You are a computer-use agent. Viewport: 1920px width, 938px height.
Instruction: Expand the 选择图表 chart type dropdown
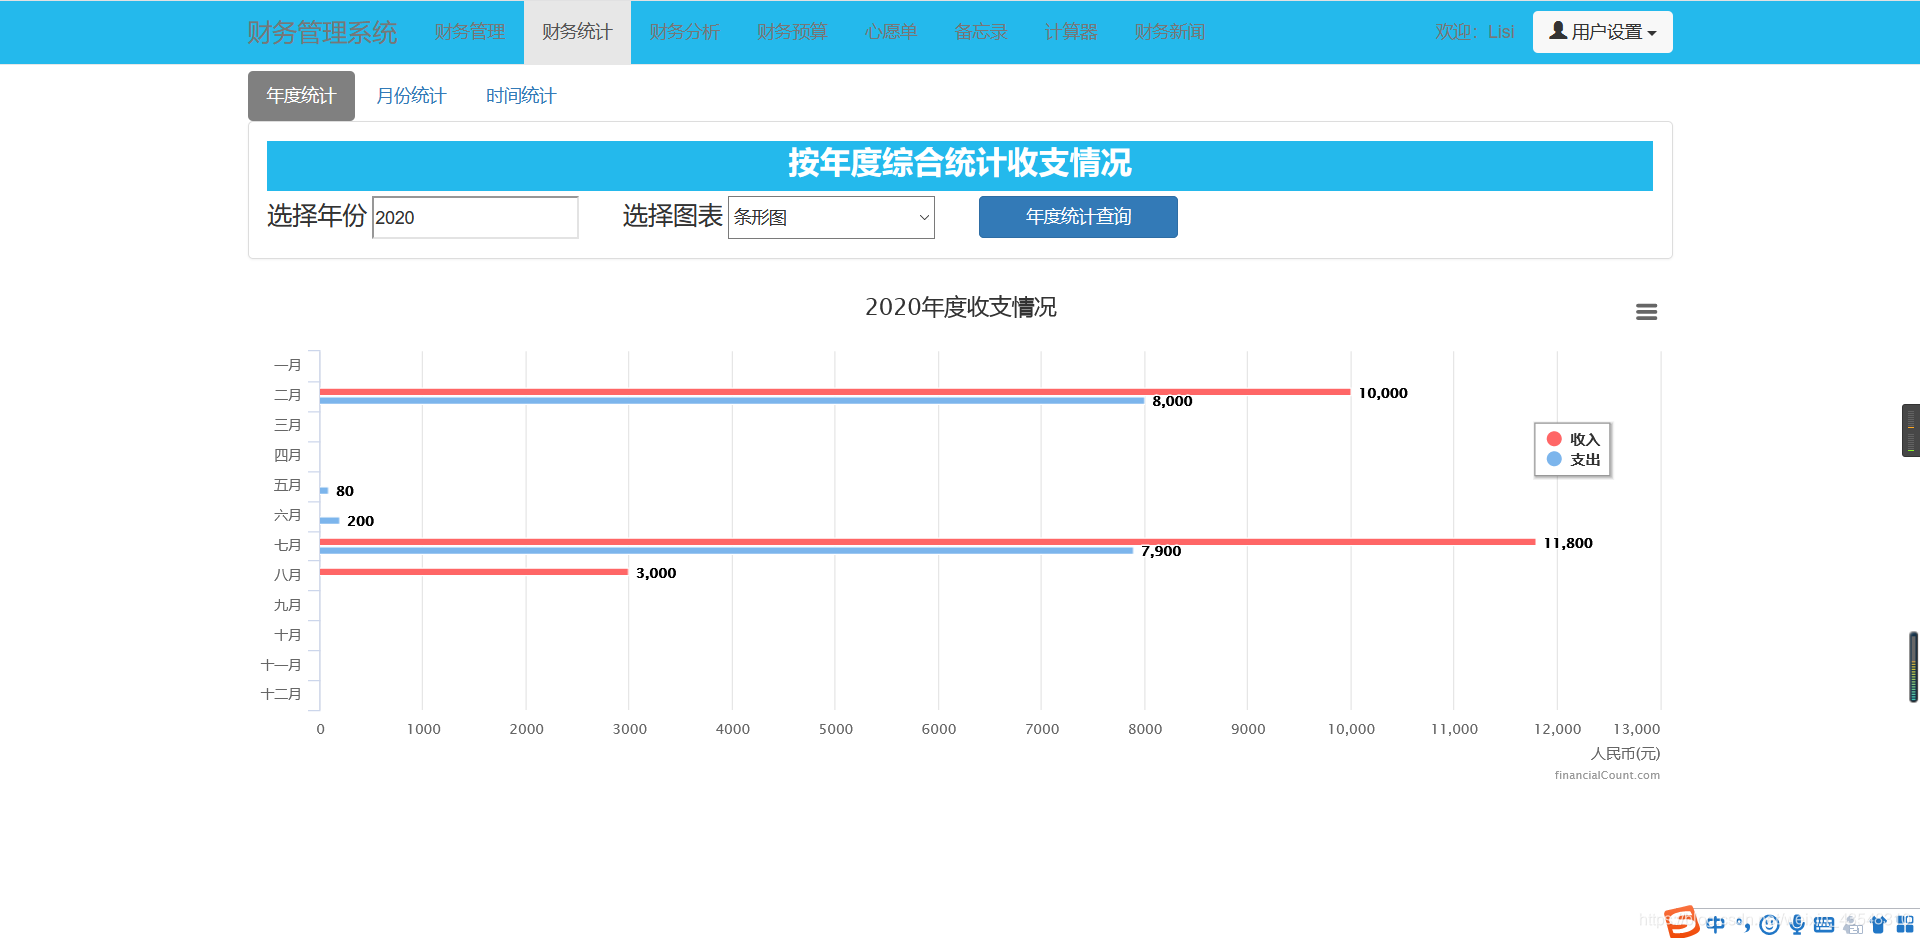(x=831, y=217)
